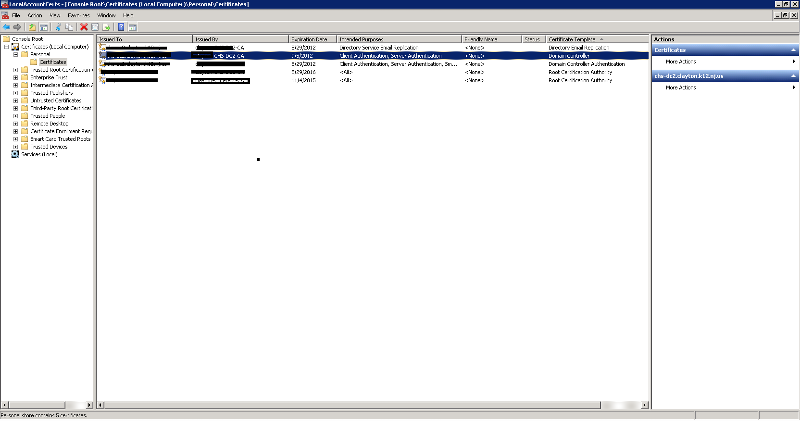Expand the Trusted Publishers node

[x=15, y=93]
